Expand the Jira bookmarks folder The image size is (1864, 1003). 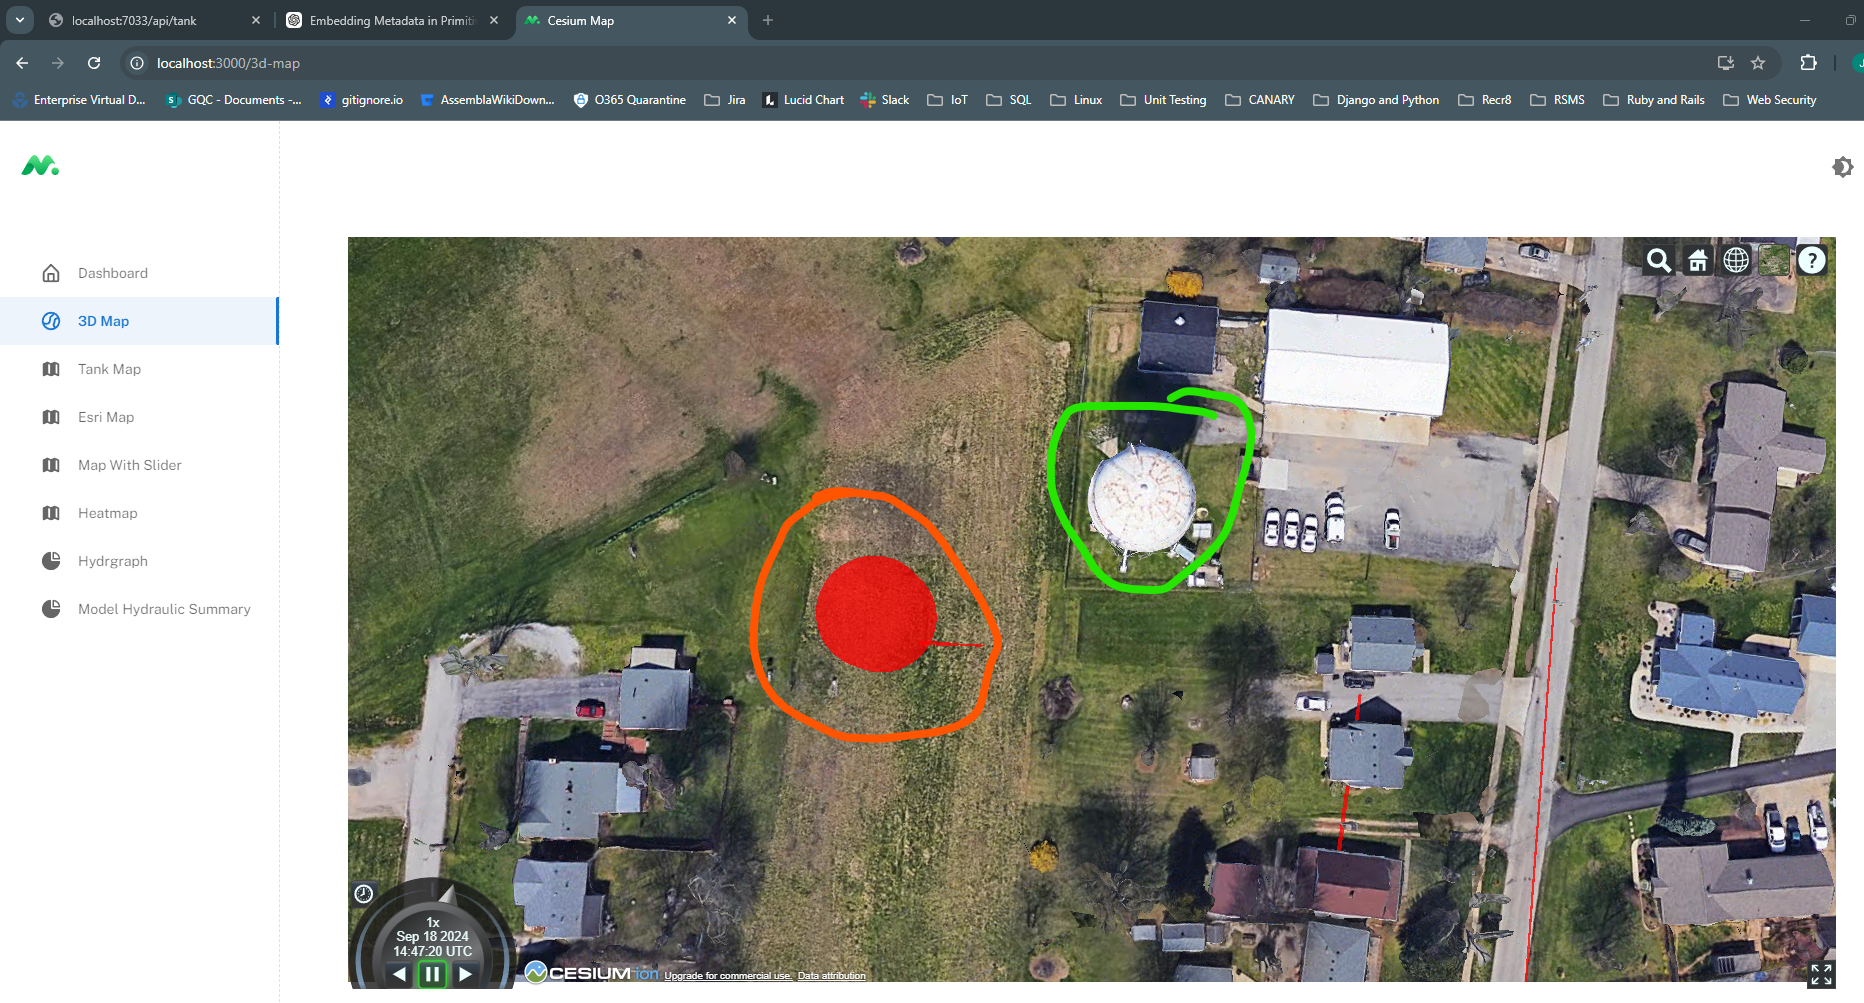725,100
